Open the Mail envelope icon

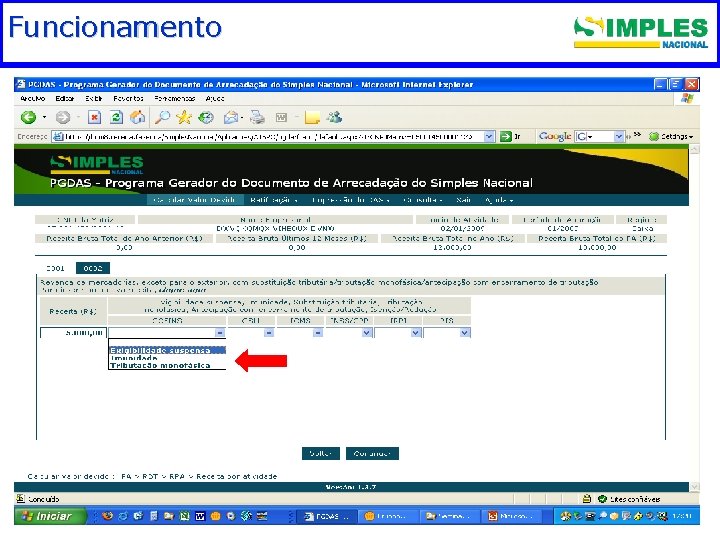click(x=231, y=118)
